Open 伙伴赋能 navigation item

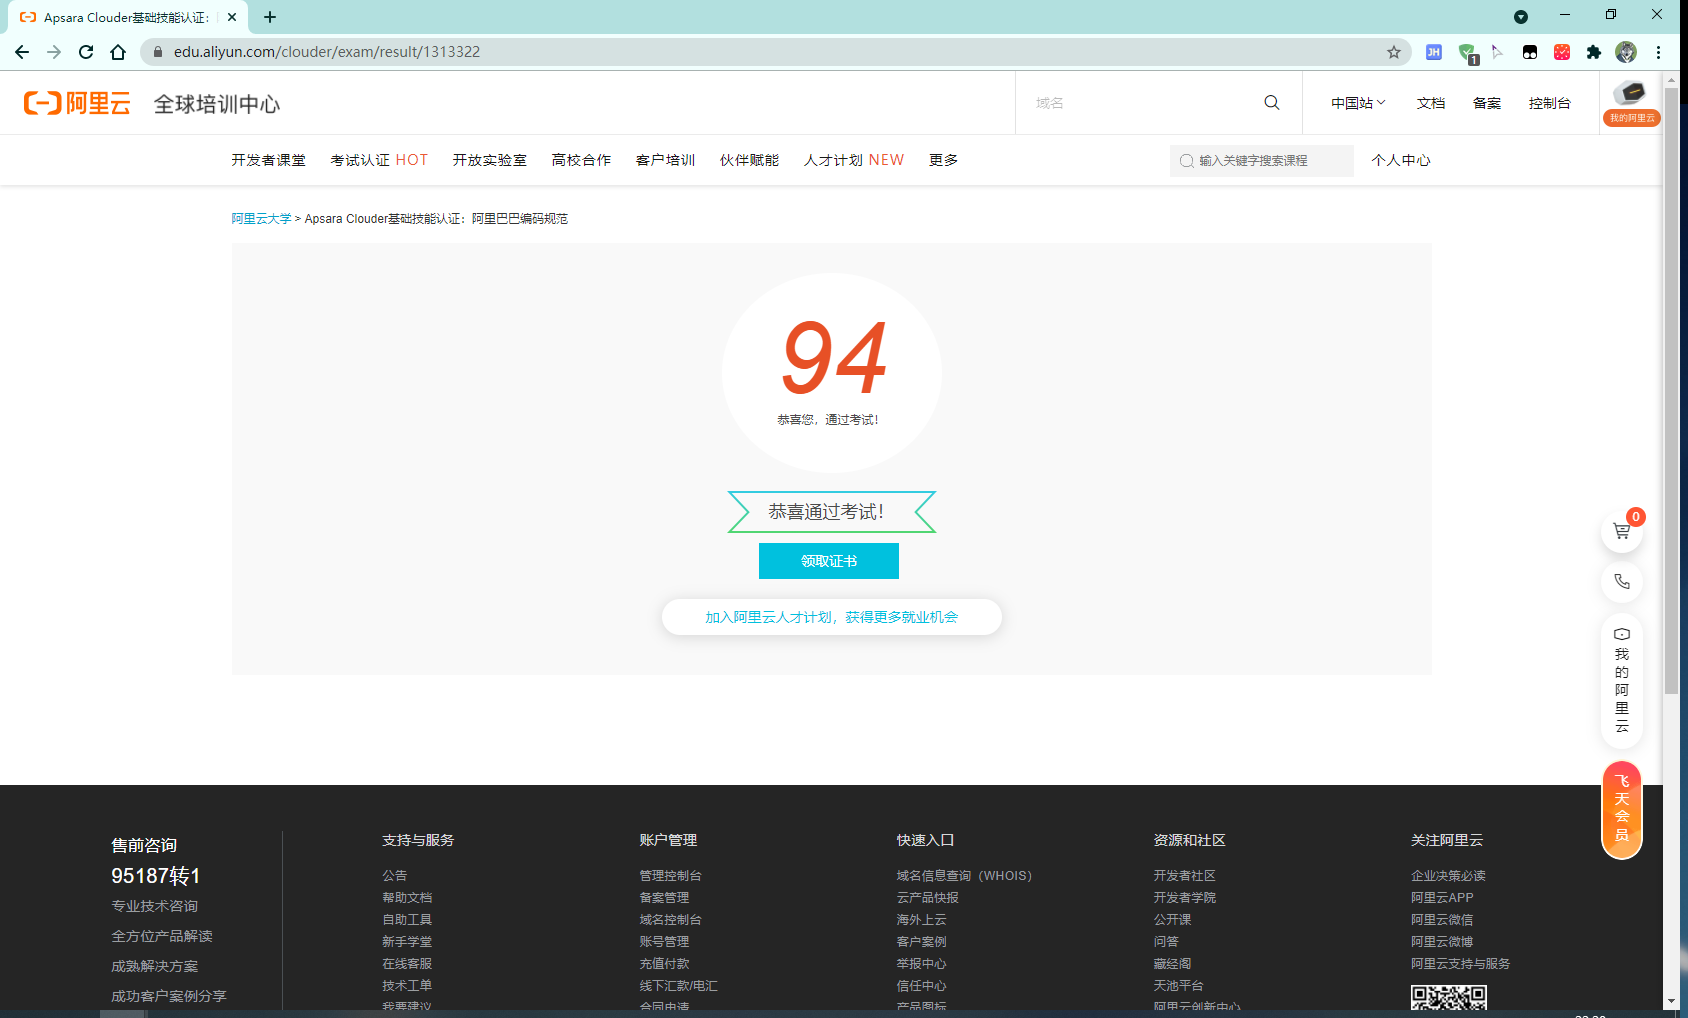tap(749, 160)
